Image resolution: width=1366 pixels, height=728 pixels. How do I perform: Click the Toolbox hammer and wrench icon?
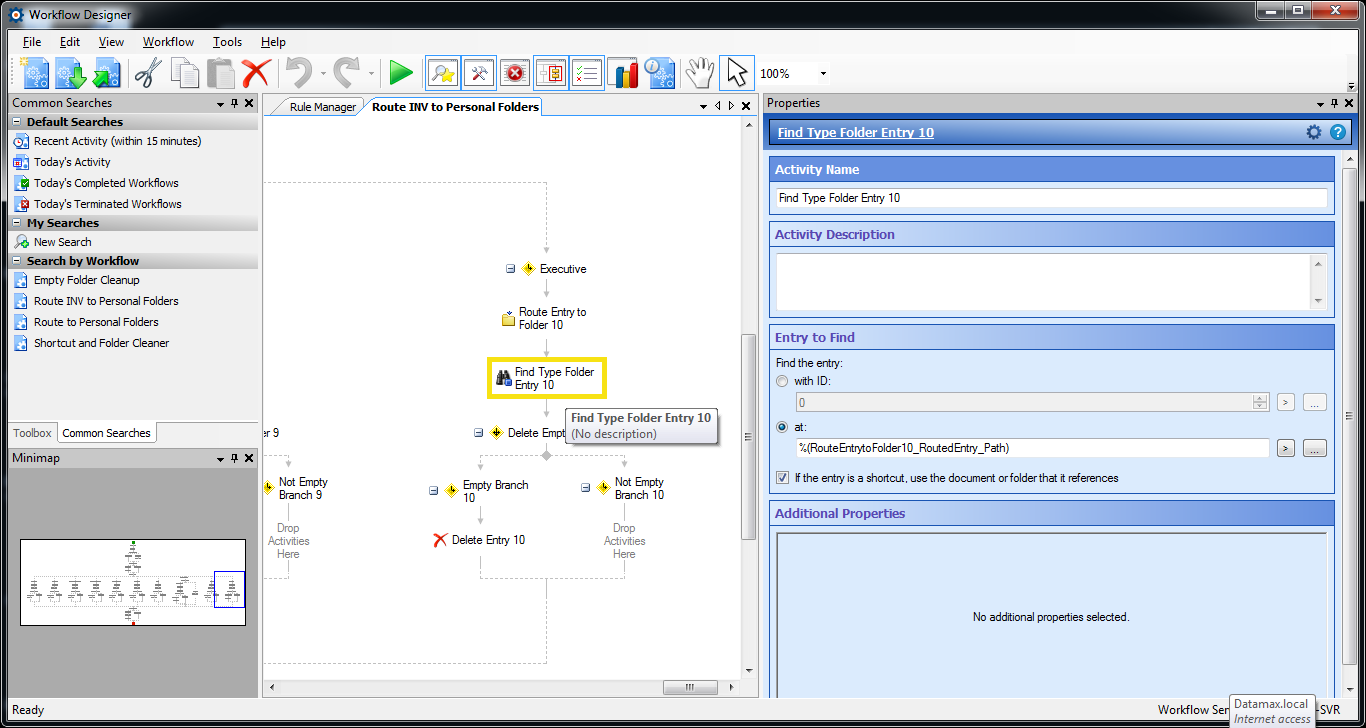479,73
